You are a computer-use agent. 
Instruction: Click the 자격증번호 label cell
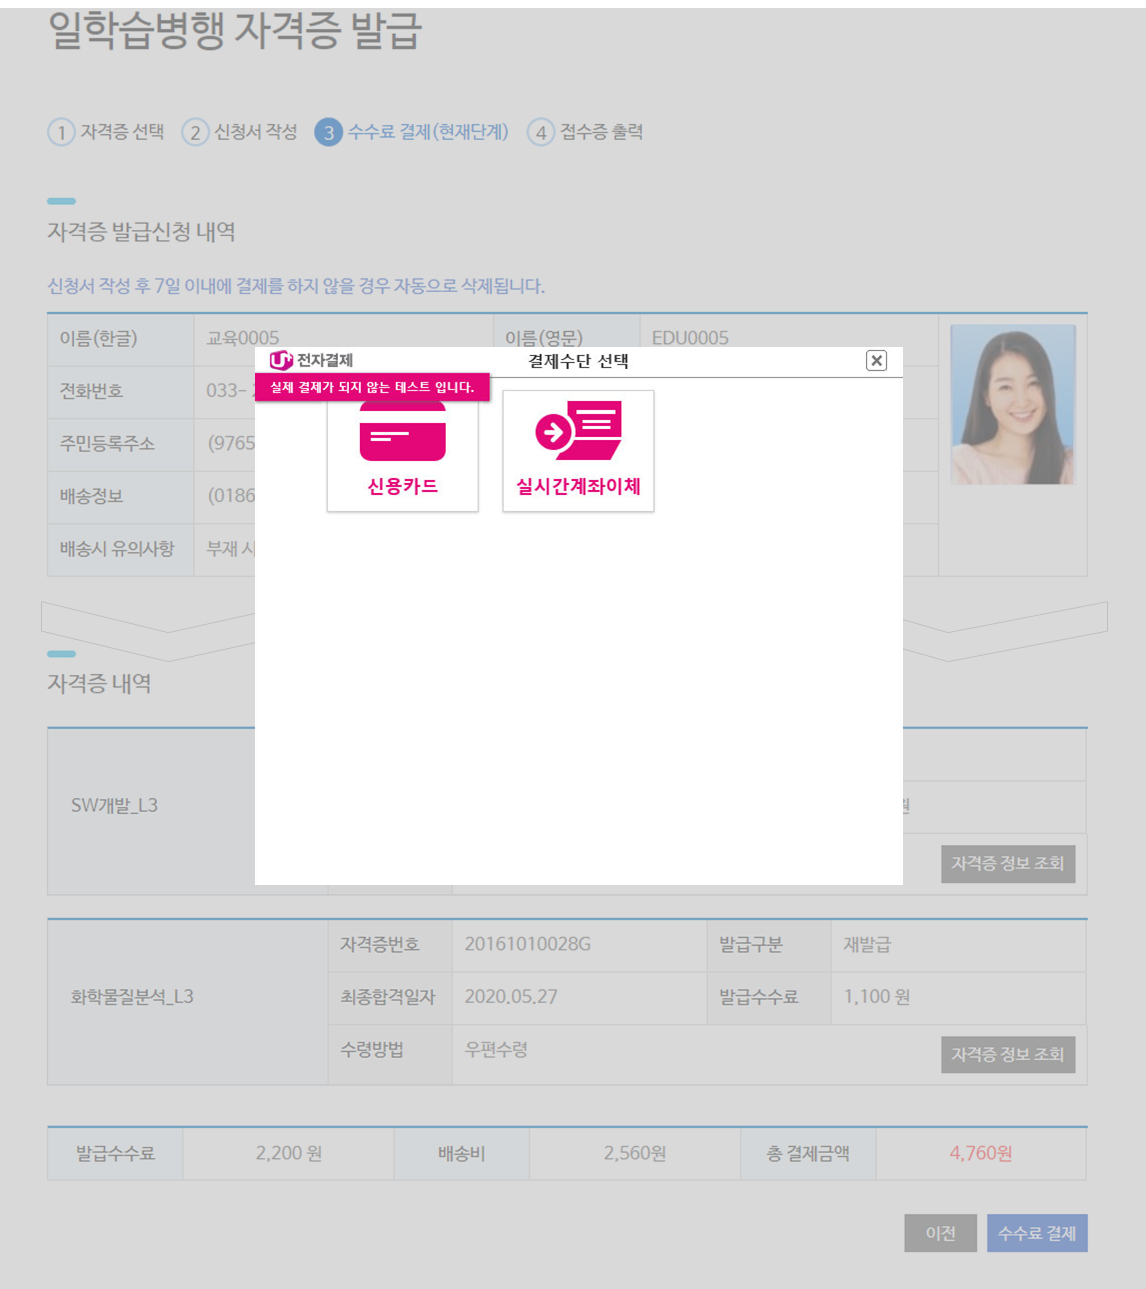point(389,945)
